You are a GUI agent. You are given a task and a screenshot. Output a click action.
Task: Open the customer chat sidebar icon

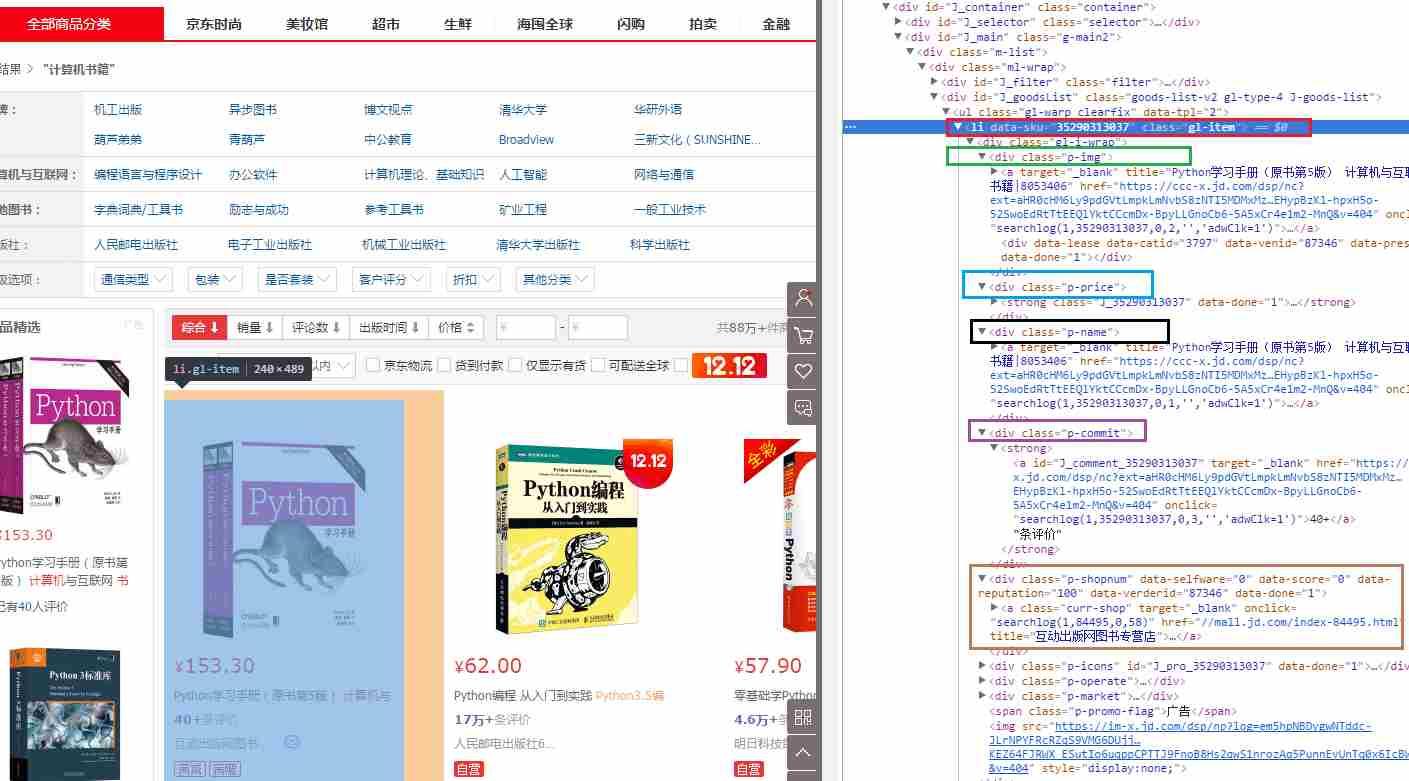tap(802, 407)
